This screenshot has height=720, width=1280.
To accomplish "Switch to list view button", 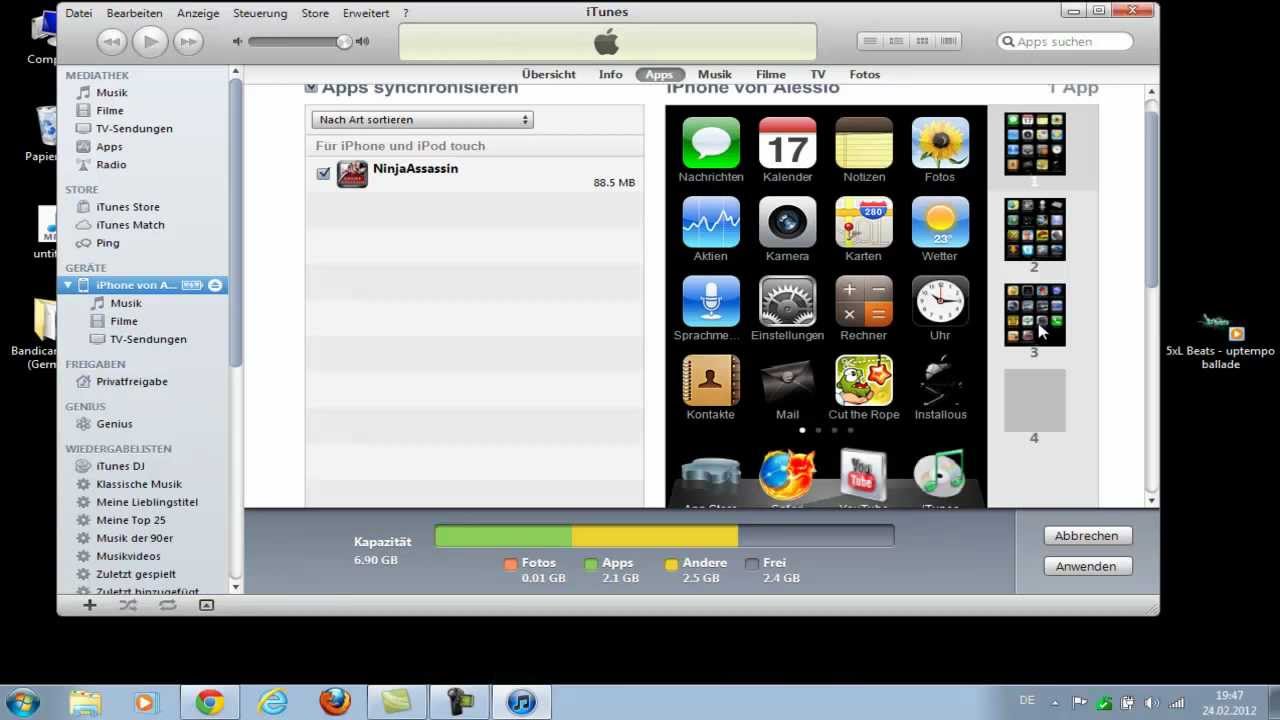I will coord(871,41).
